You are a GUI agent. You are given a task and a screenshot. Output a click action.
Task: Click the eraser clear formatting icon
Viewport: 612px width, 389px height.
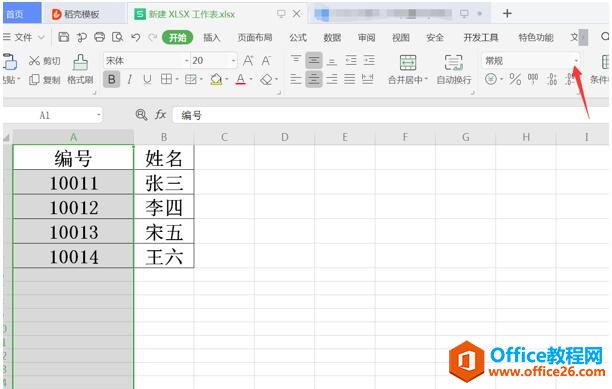click(x=266, y=80)
